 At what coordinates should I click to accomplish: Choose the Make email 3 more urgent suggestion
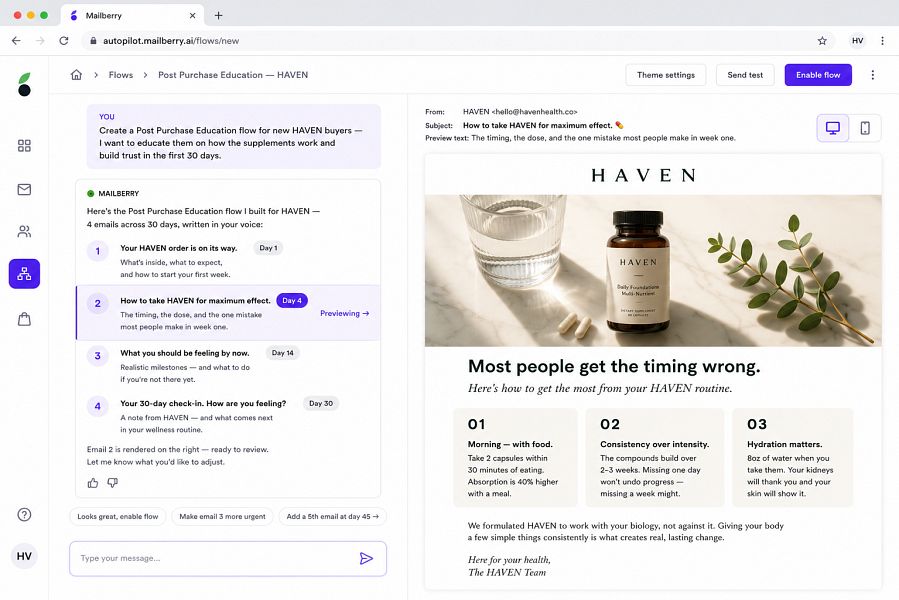(x=222, y=516)
